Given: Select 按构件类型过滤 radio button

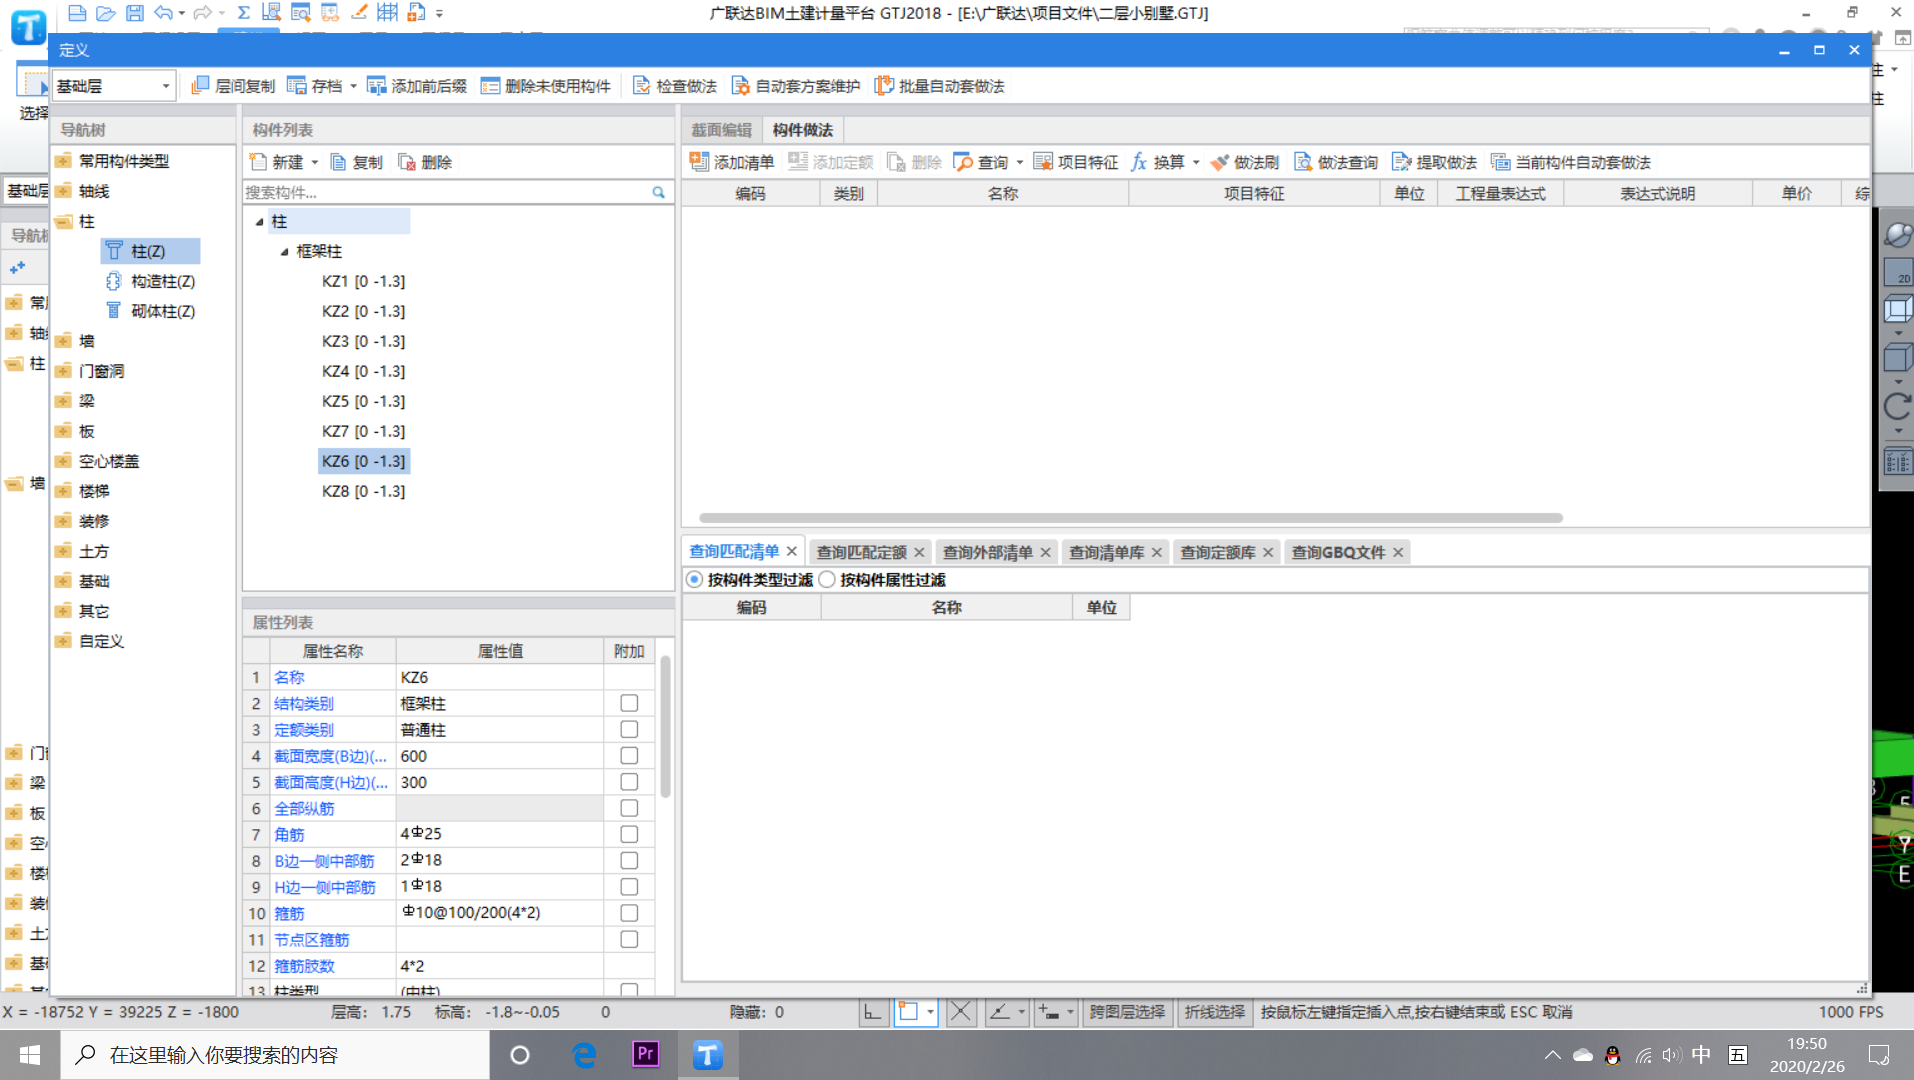Looking at the screenshot, I should (x=694, y=580).
